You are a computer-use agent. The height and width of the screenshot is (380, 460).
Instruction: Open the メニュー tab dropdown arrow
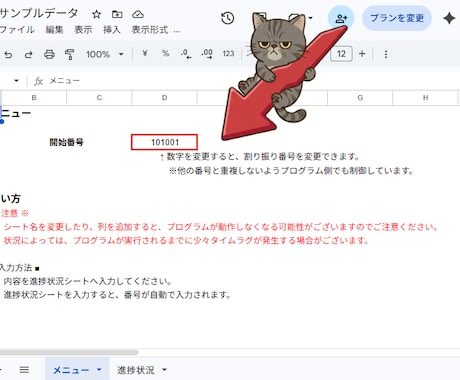pos(99,370)
